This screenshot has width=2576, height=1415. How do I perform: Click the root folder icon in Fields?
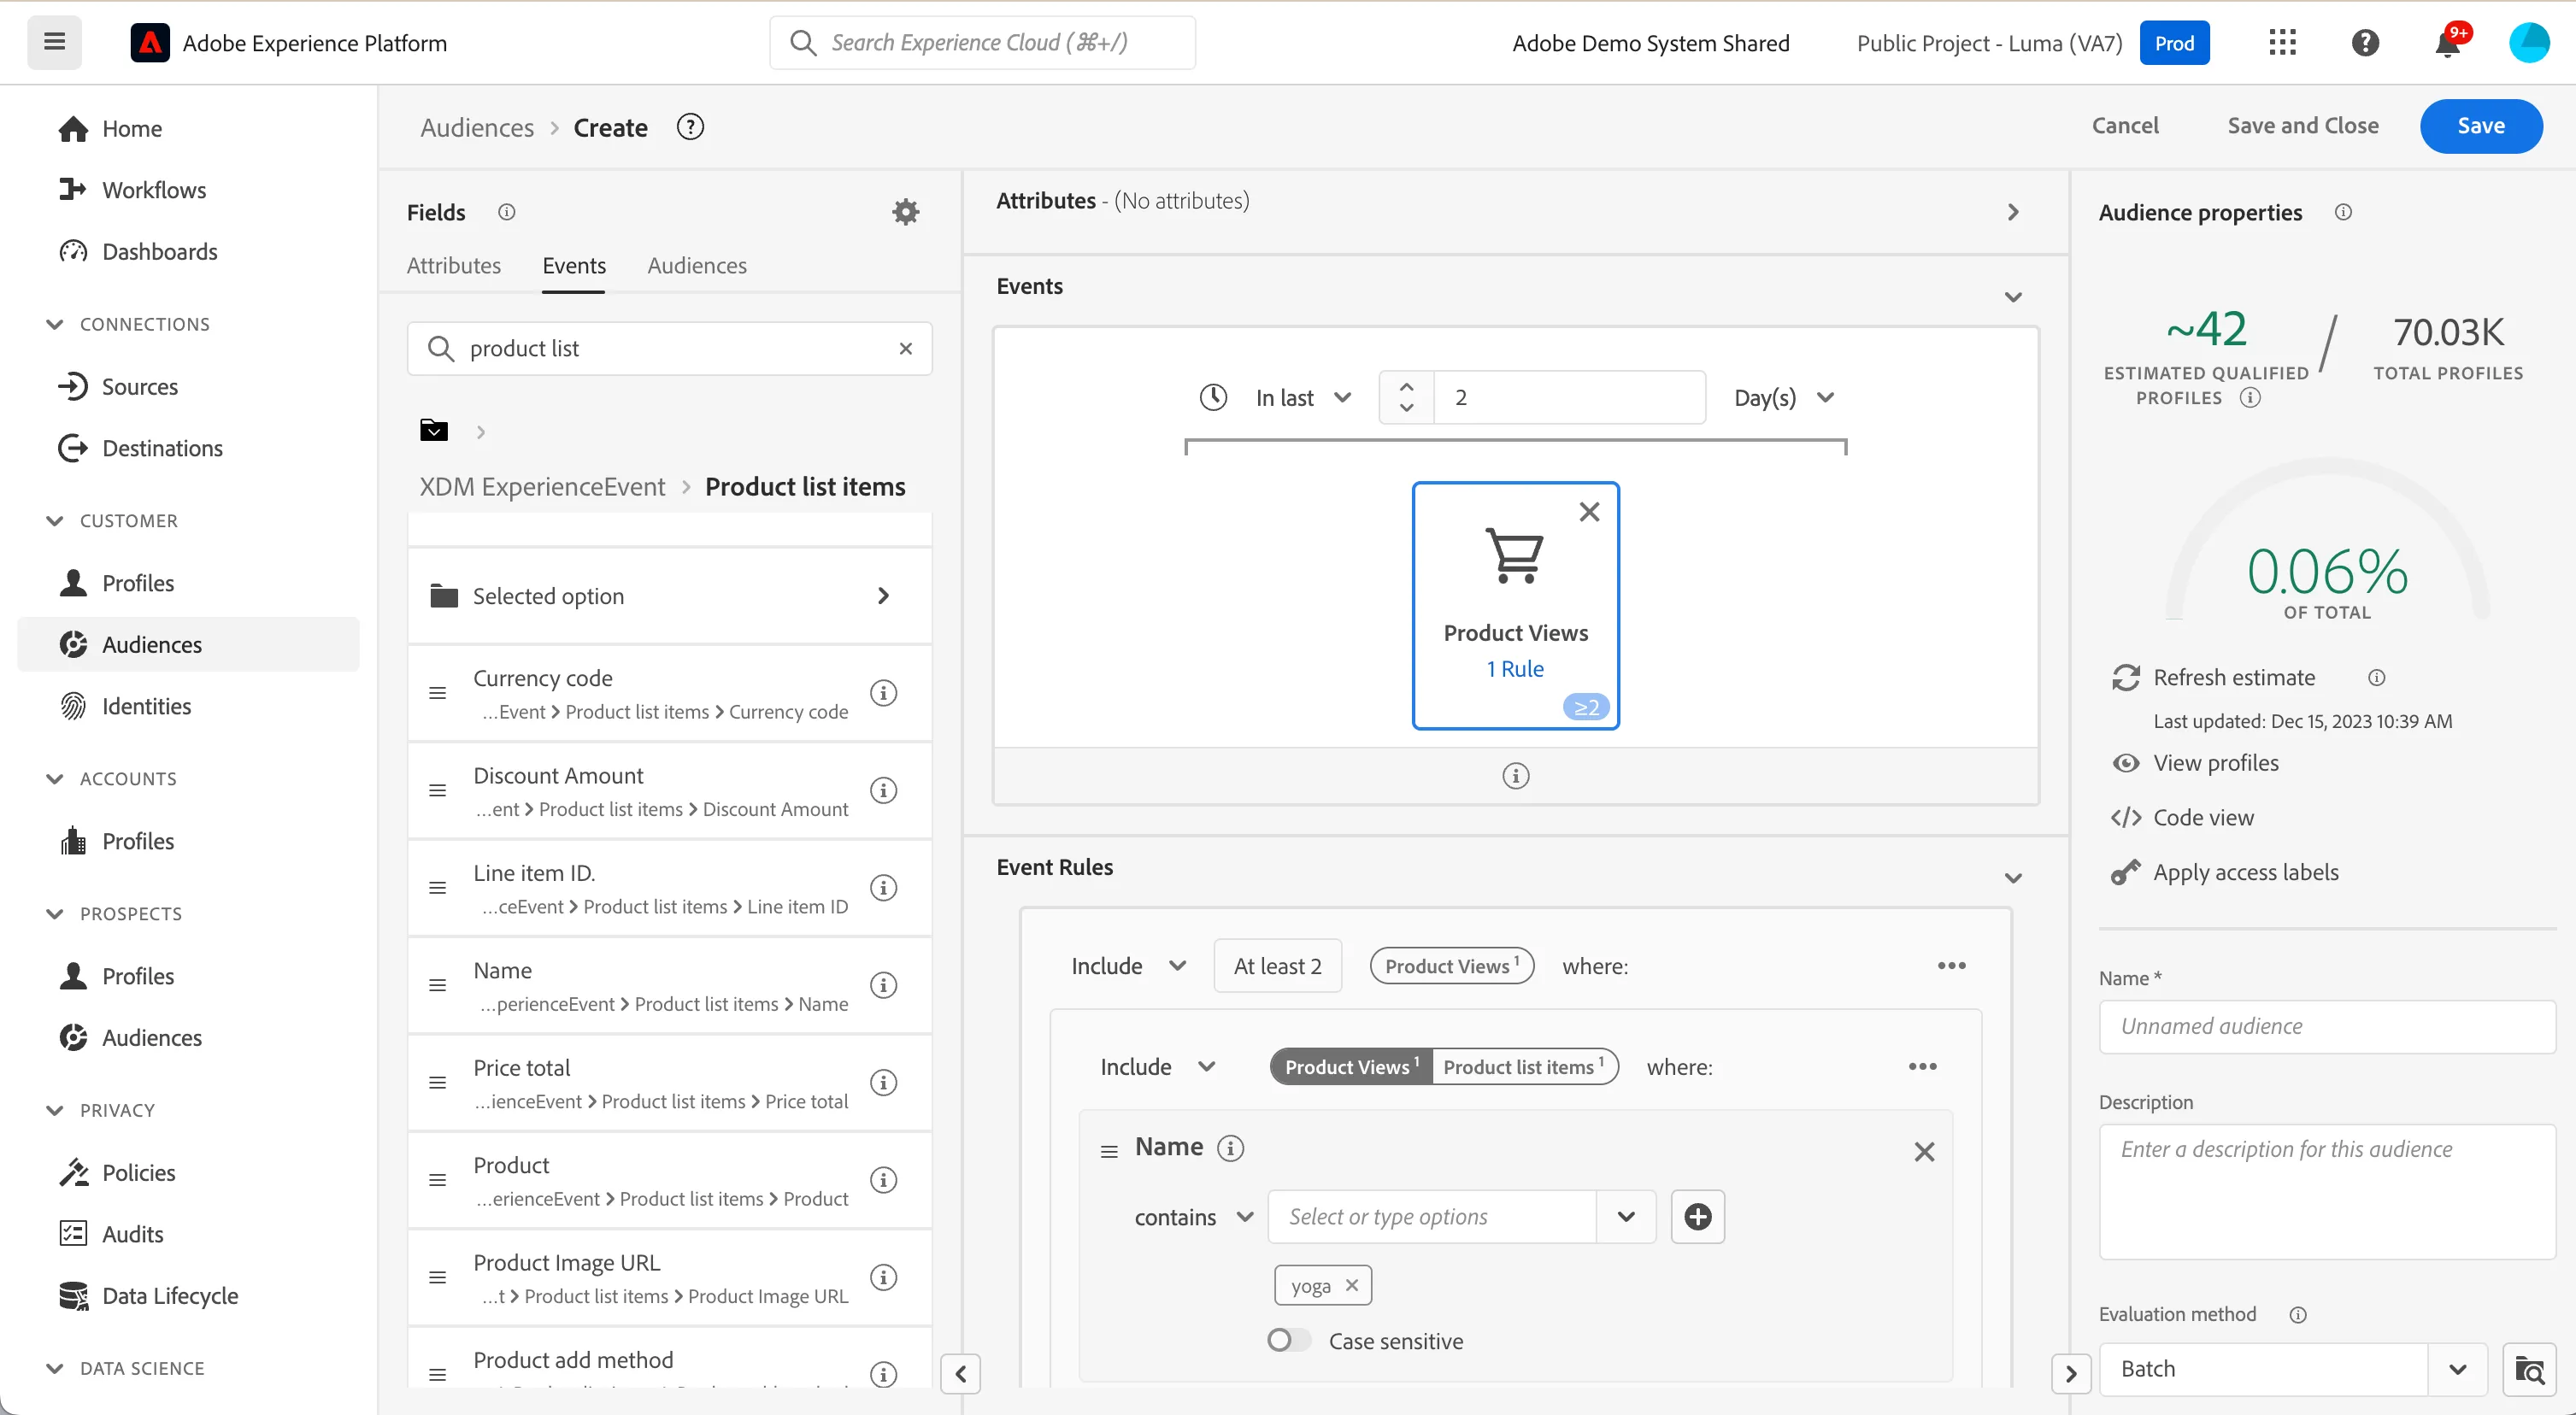(433, 431)
